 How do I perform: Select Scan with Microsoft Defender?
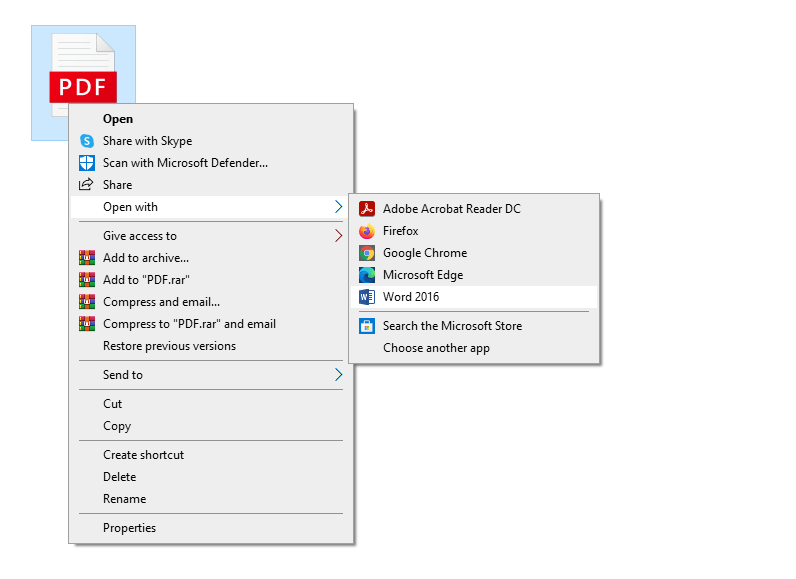coord(210,163)
